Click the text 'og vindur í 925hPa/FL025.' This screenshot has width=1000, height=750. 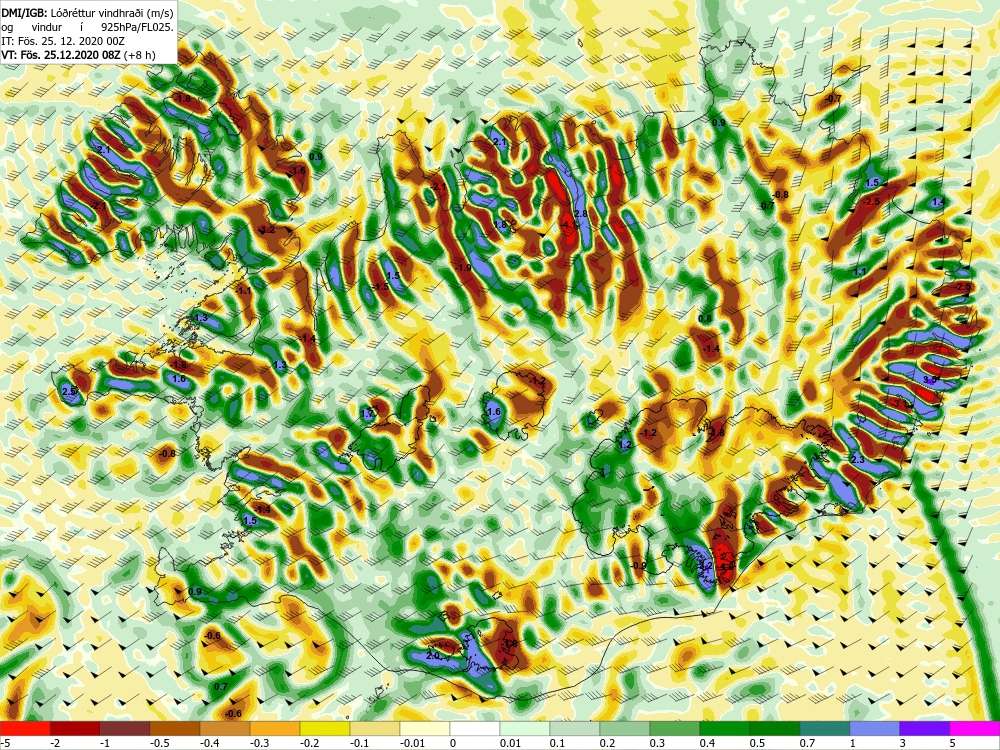[x=87, y=27]
